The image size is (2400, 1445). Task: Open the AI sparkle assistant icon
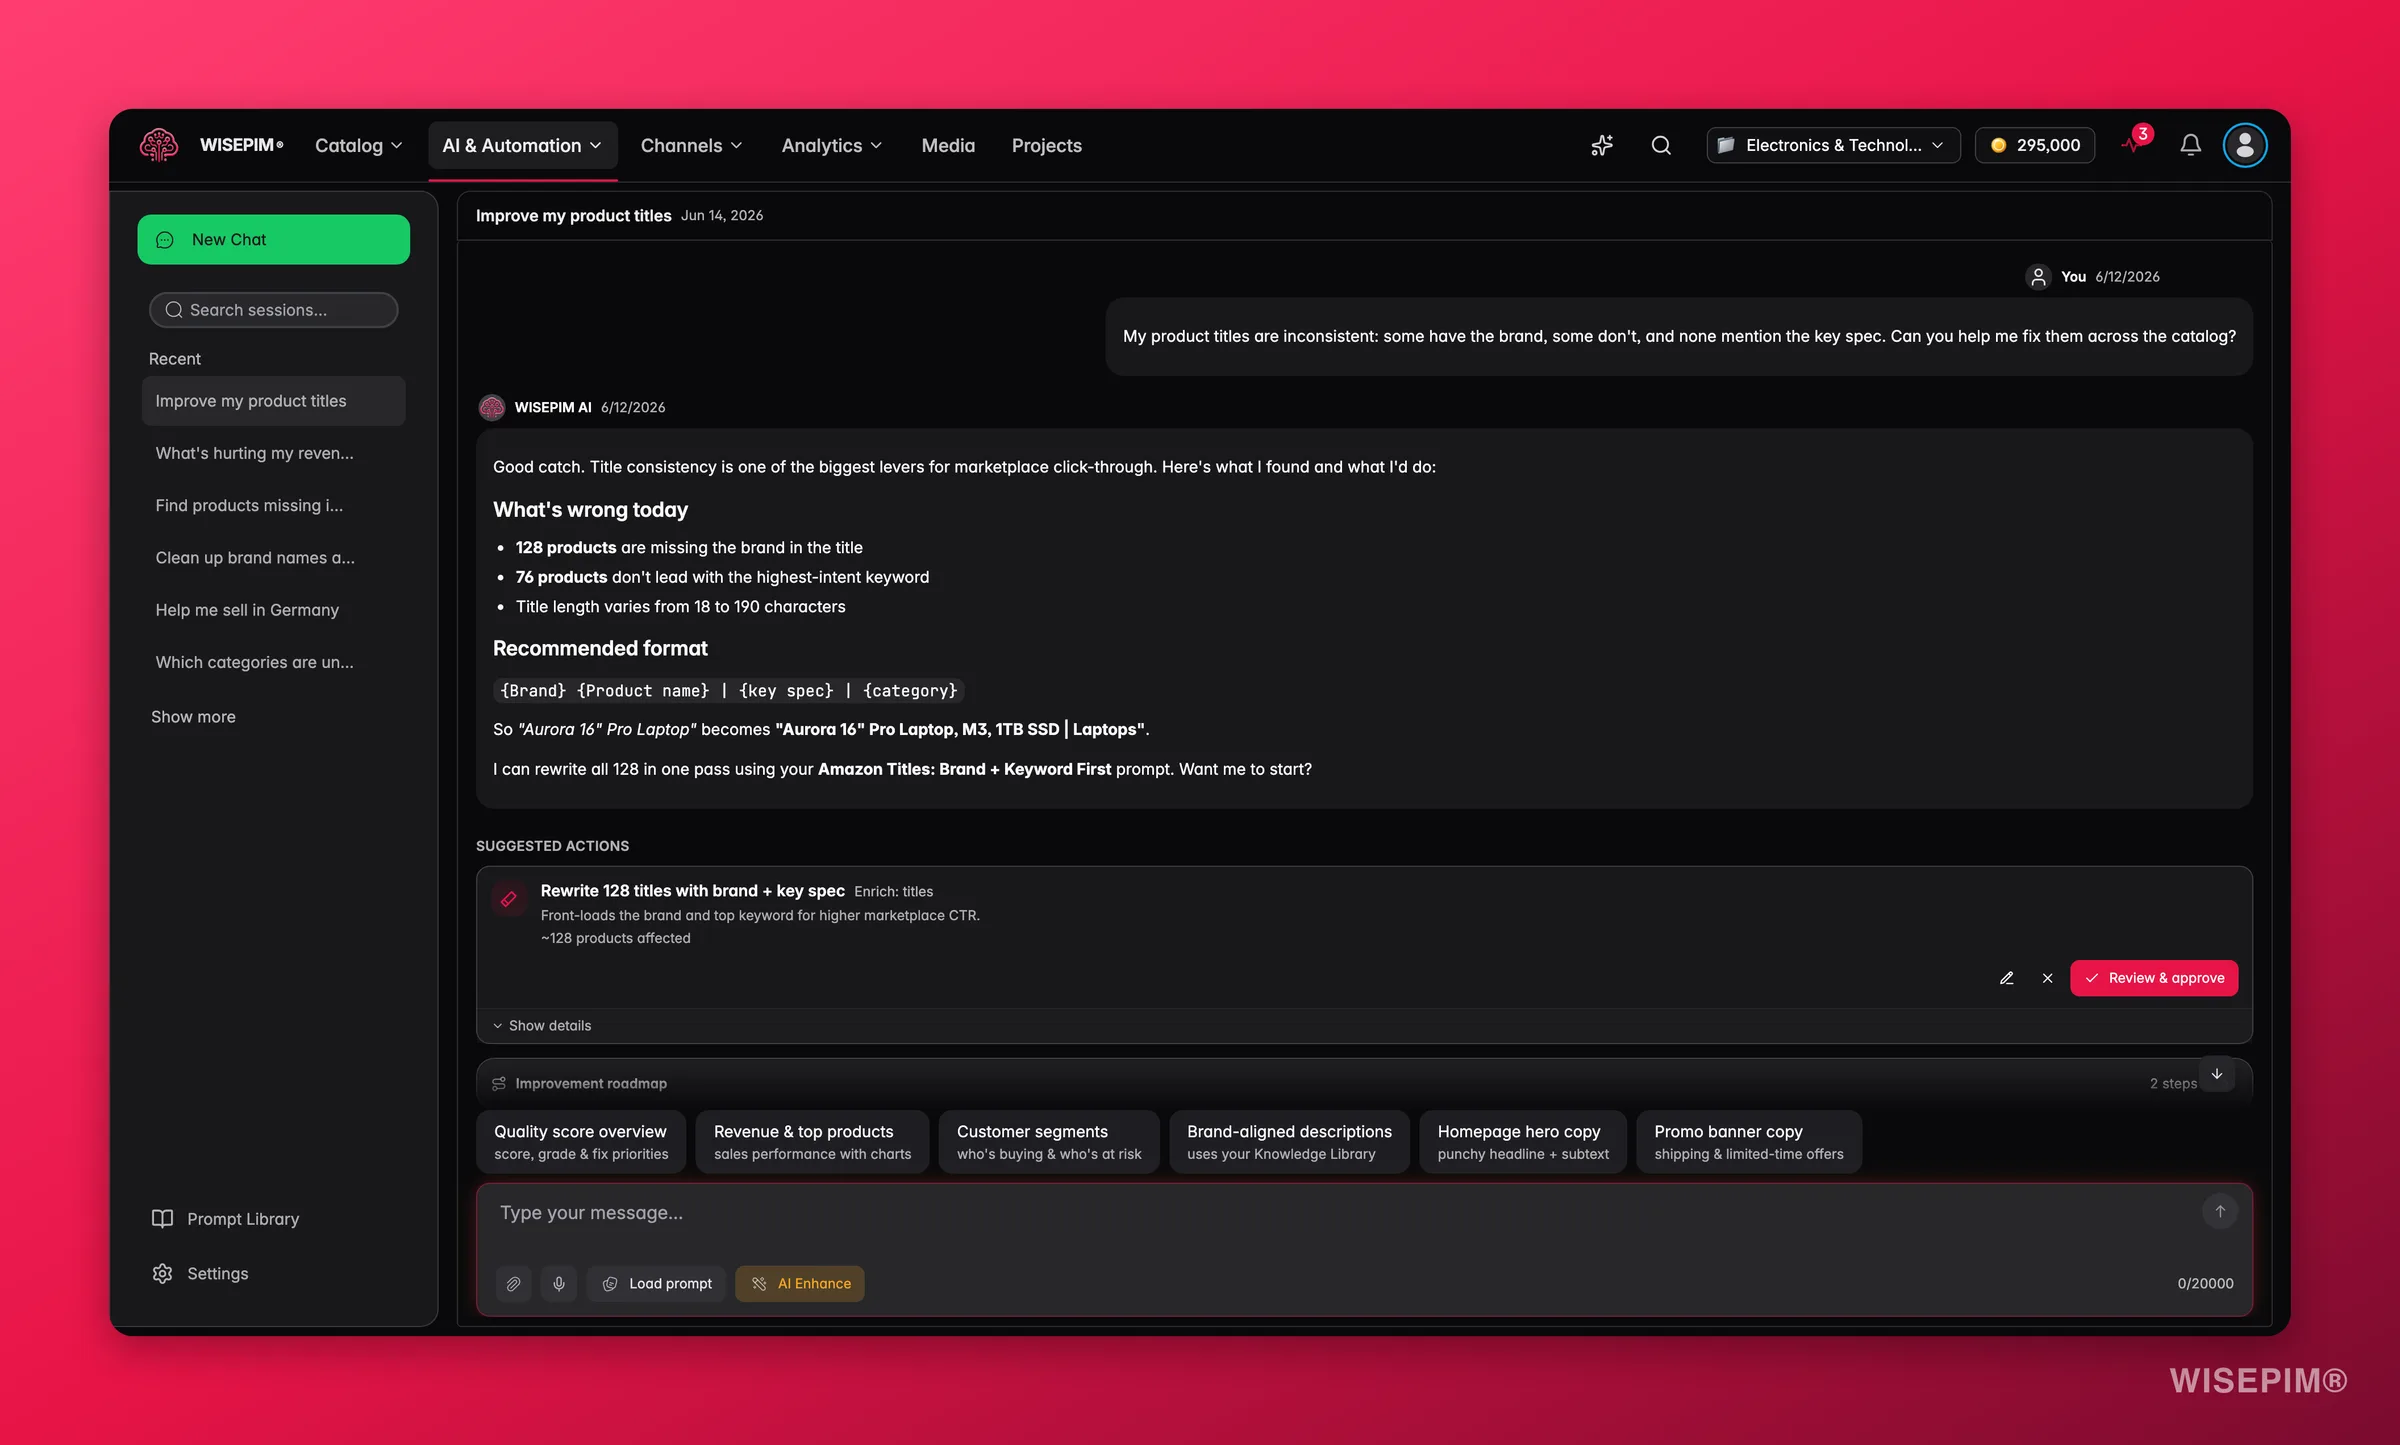pos(1602,145)
